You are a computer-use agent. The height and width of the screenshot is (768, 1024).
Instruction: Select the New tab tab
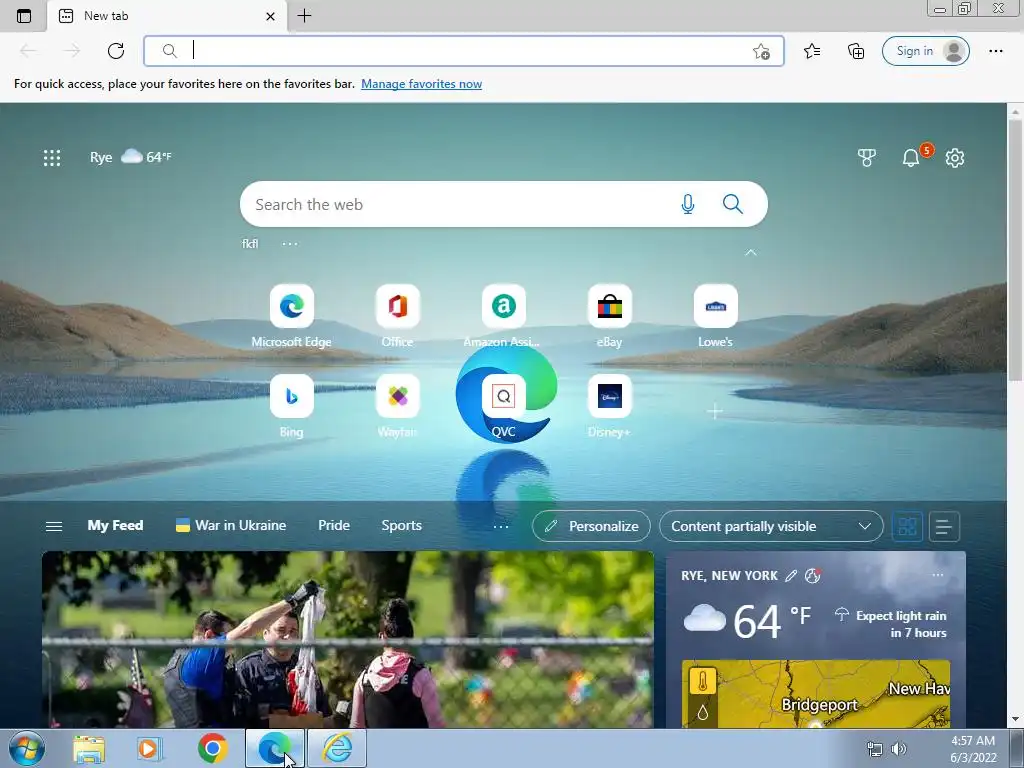coord(167,16)
